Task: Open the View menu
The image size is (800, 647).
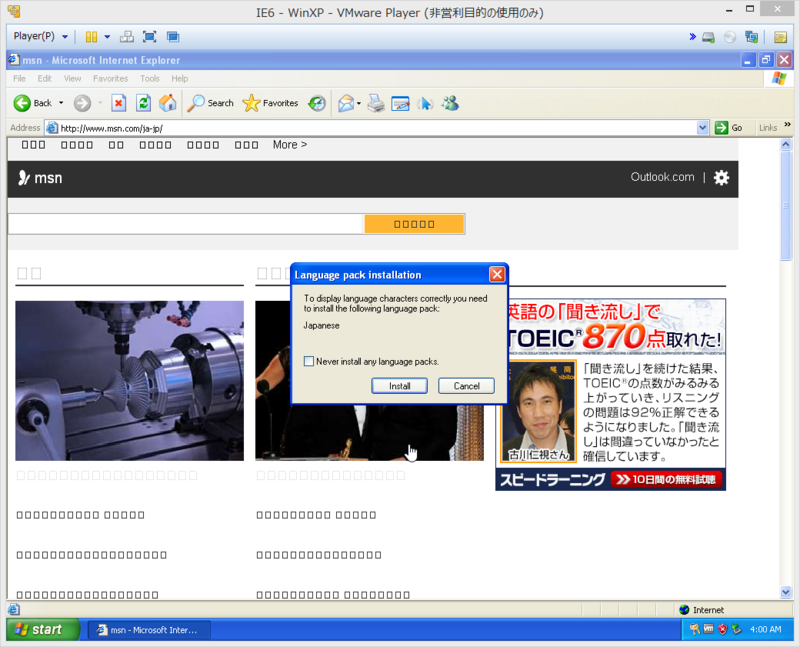Action: (72, 79)
